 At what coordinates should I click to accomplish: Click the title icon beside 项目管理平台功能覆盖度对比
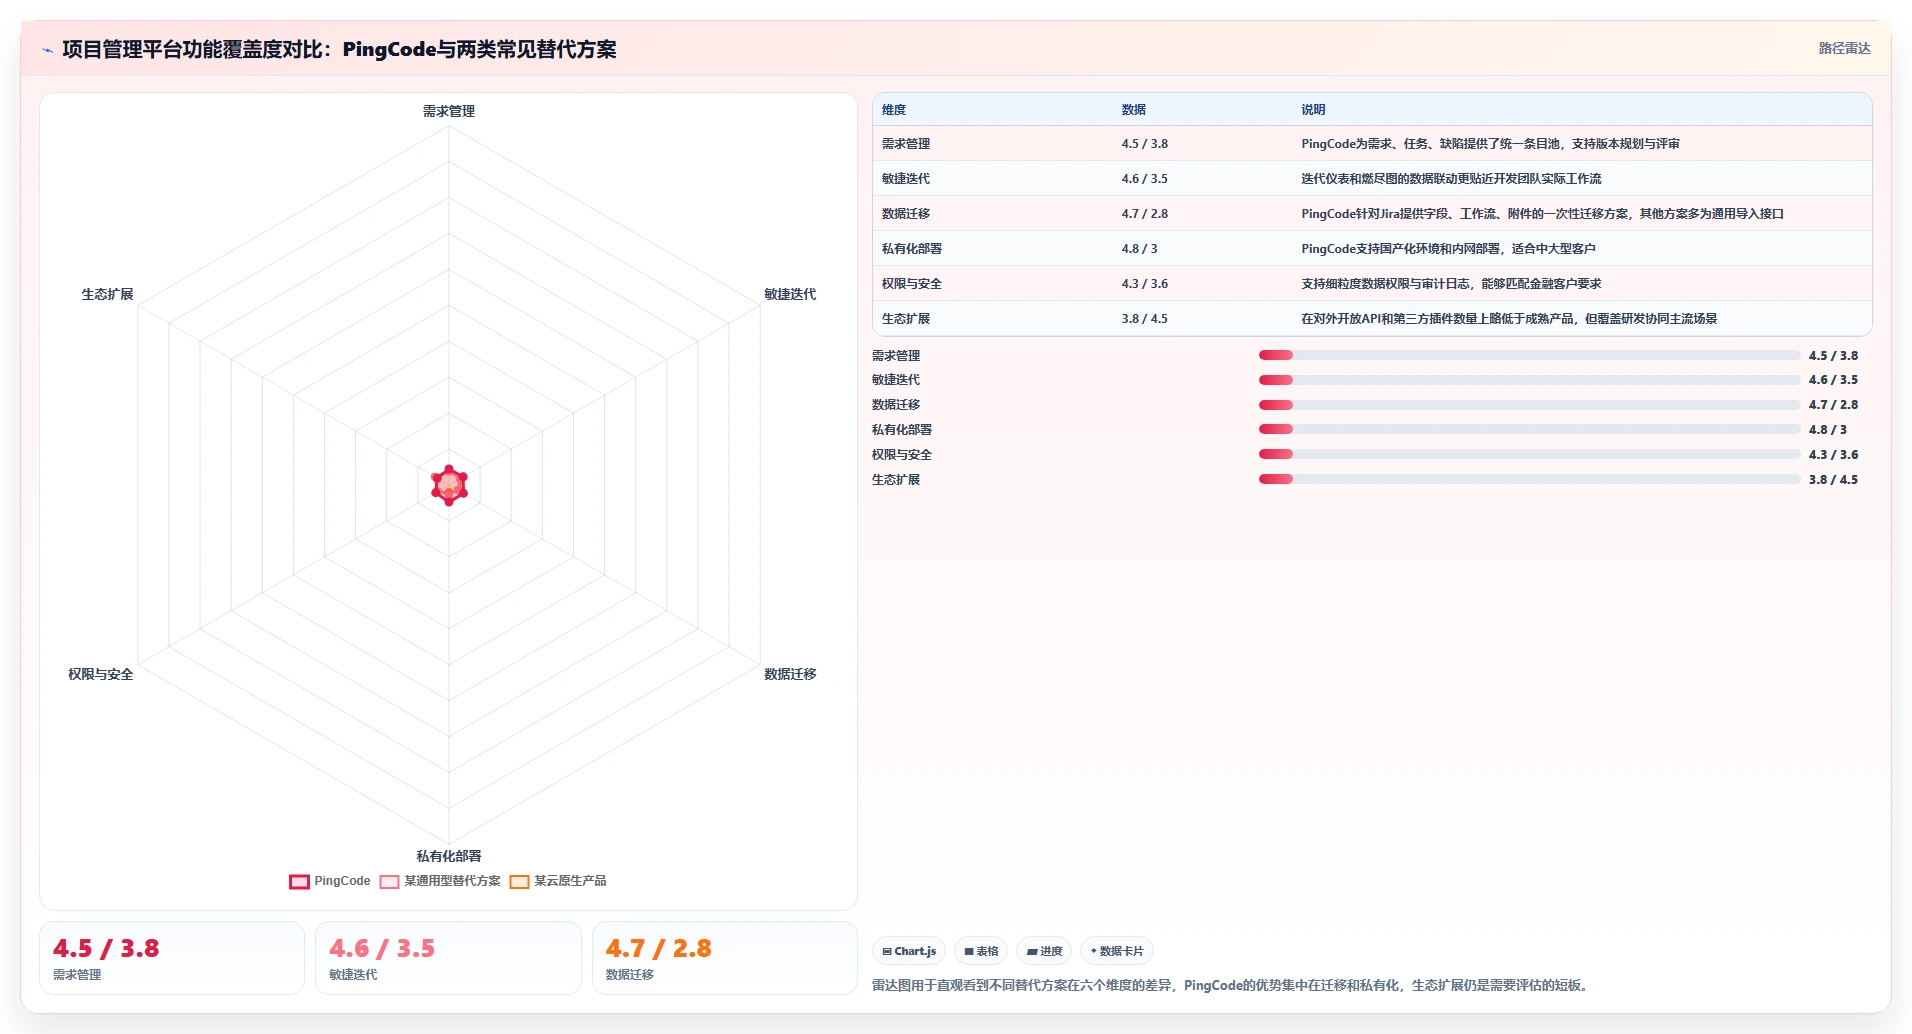48,50
